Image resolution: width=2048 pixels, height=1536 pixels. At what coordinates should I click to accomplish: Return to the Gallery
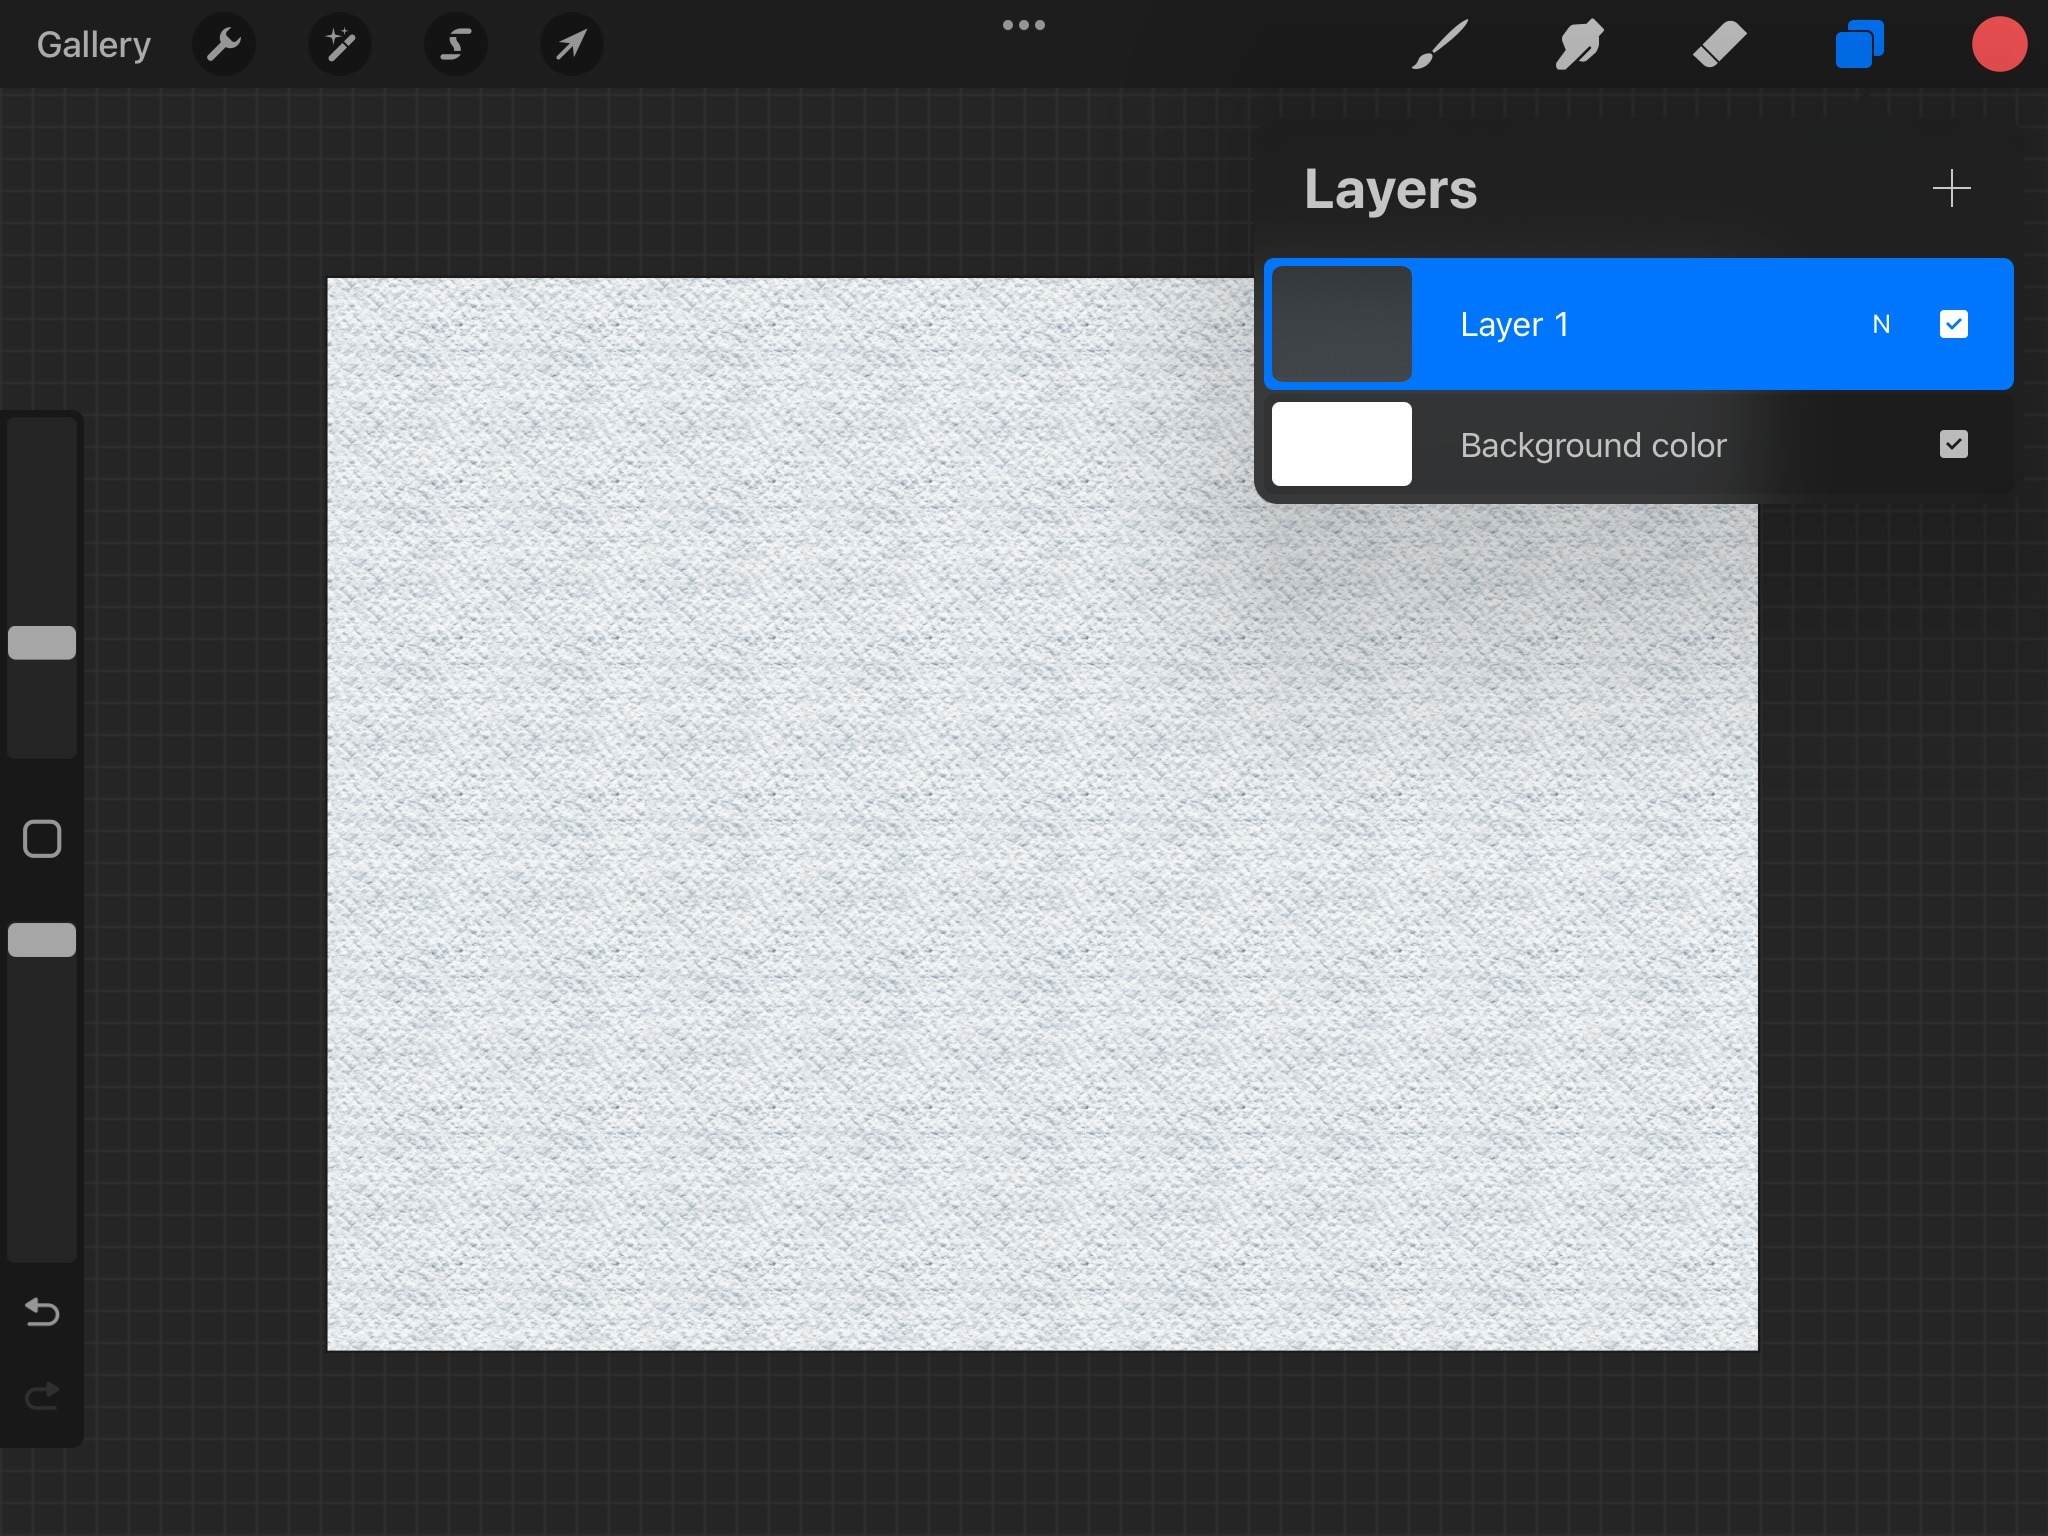click(93, 44)
